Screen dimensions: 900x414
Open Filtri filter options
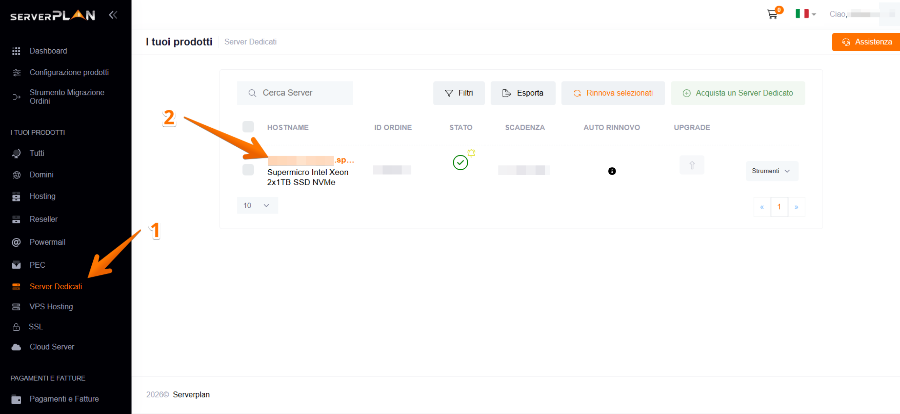coord(458,93)
